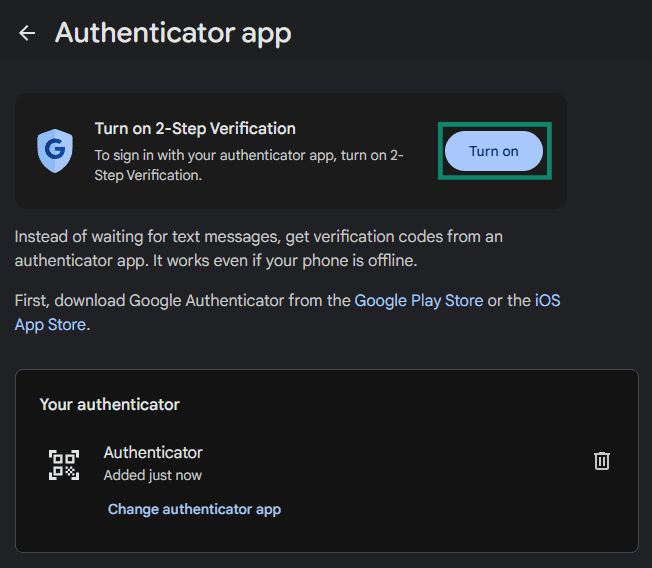Click the Turn on button

494,151
